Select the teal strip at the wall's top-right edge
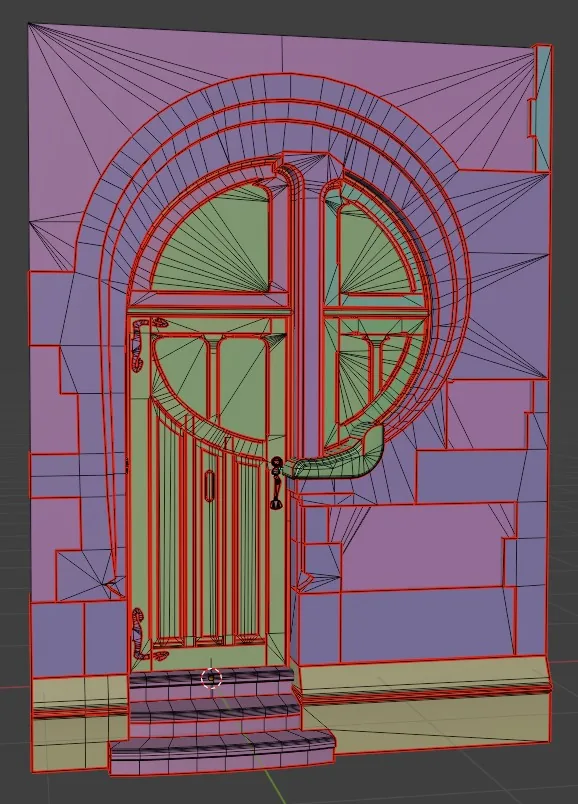The height and width of the screenshot is (804, 578). [542, 108]
